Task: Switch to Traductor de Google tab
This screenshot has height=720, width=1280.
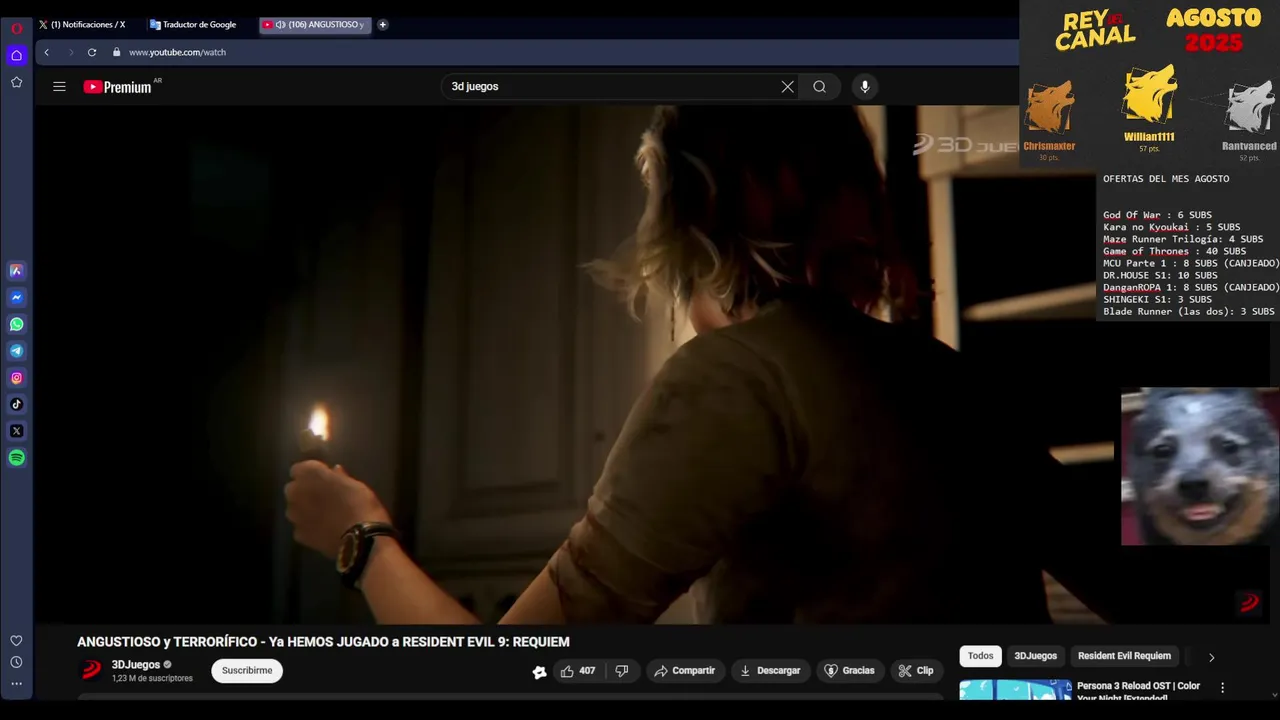Action: point(198,24)
